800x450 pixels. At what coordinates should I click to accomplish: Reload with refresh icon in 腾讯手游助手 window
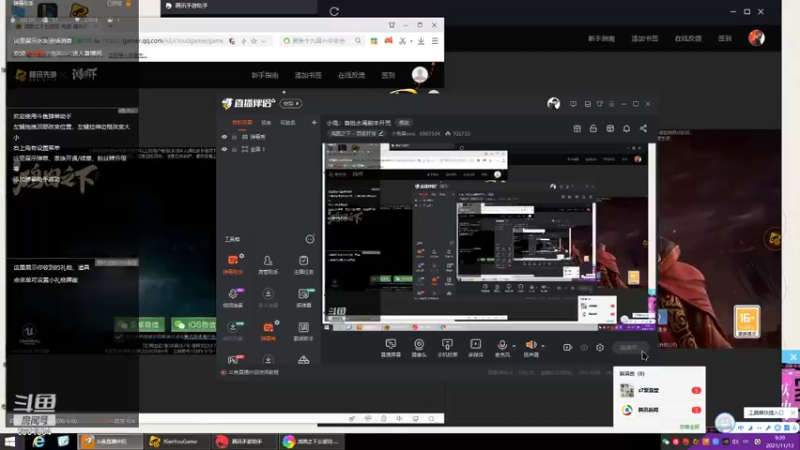point(334,11)
